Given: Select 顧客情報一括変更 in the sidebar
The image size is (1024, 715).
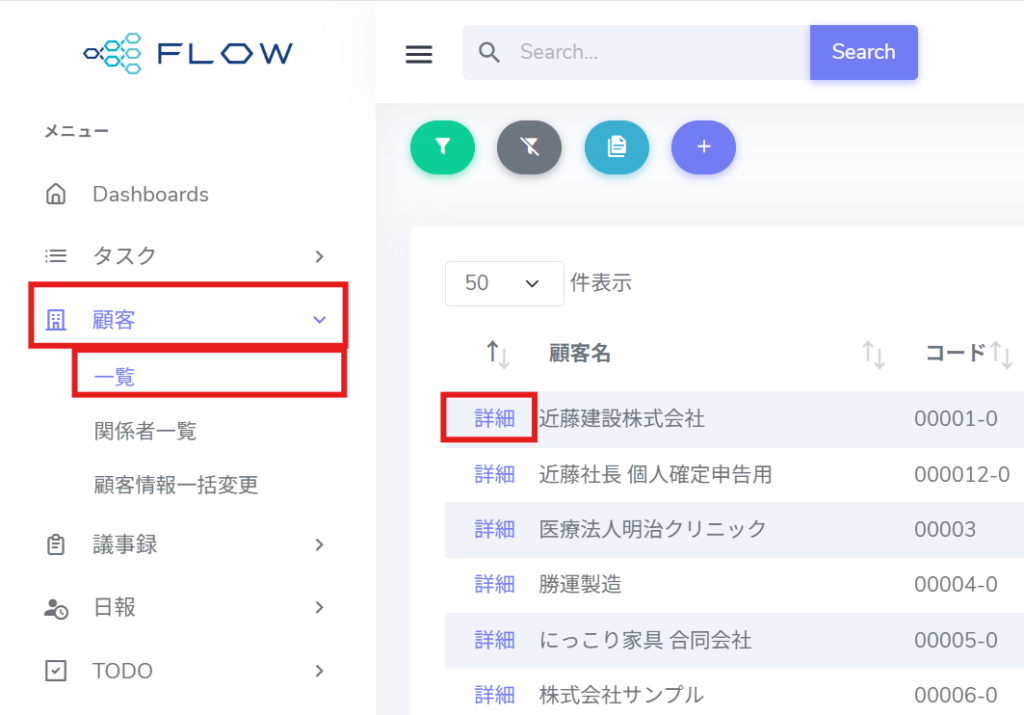Looking at the screenshot, I should click(176, 485).
